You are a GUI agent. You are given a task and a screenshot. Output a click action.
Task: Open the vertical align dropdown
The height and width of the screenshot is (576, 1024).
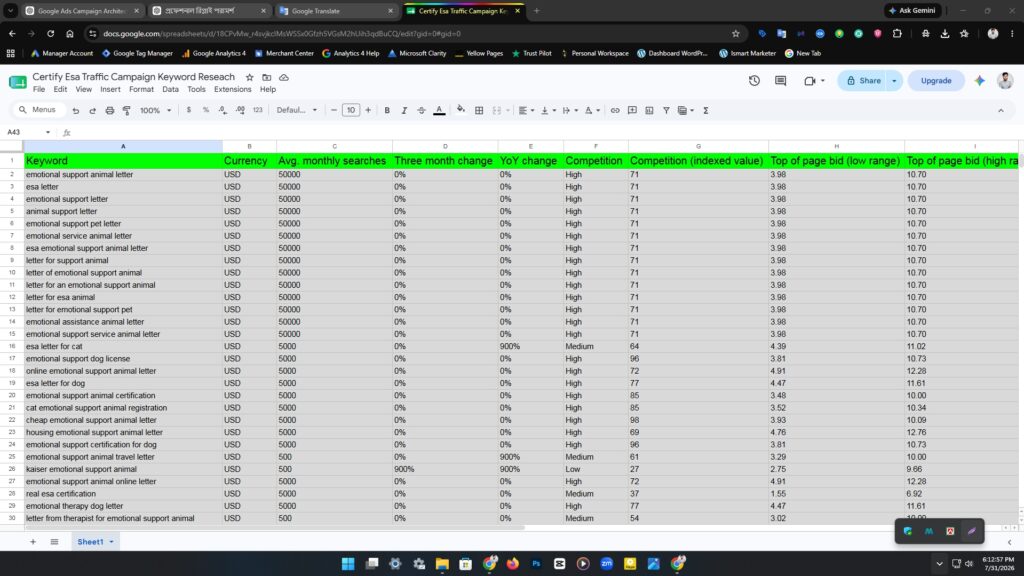(548, 110)
